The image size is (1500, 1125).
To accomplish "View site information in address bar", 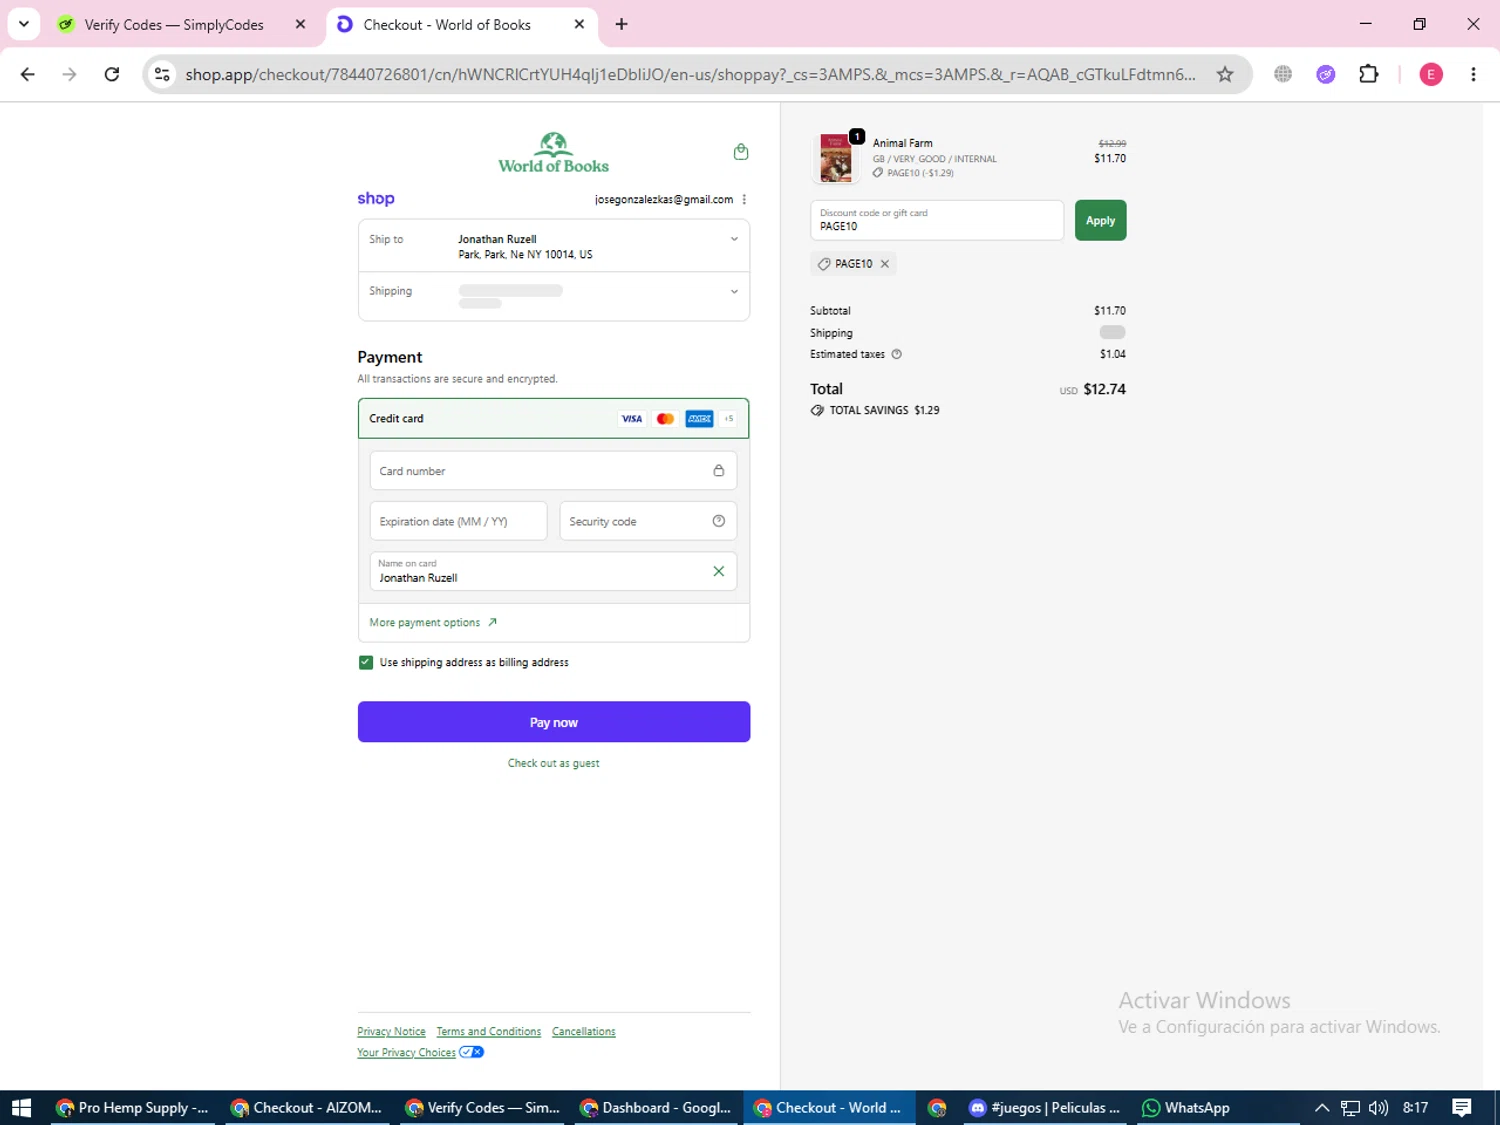I will [x=162, y=74].
